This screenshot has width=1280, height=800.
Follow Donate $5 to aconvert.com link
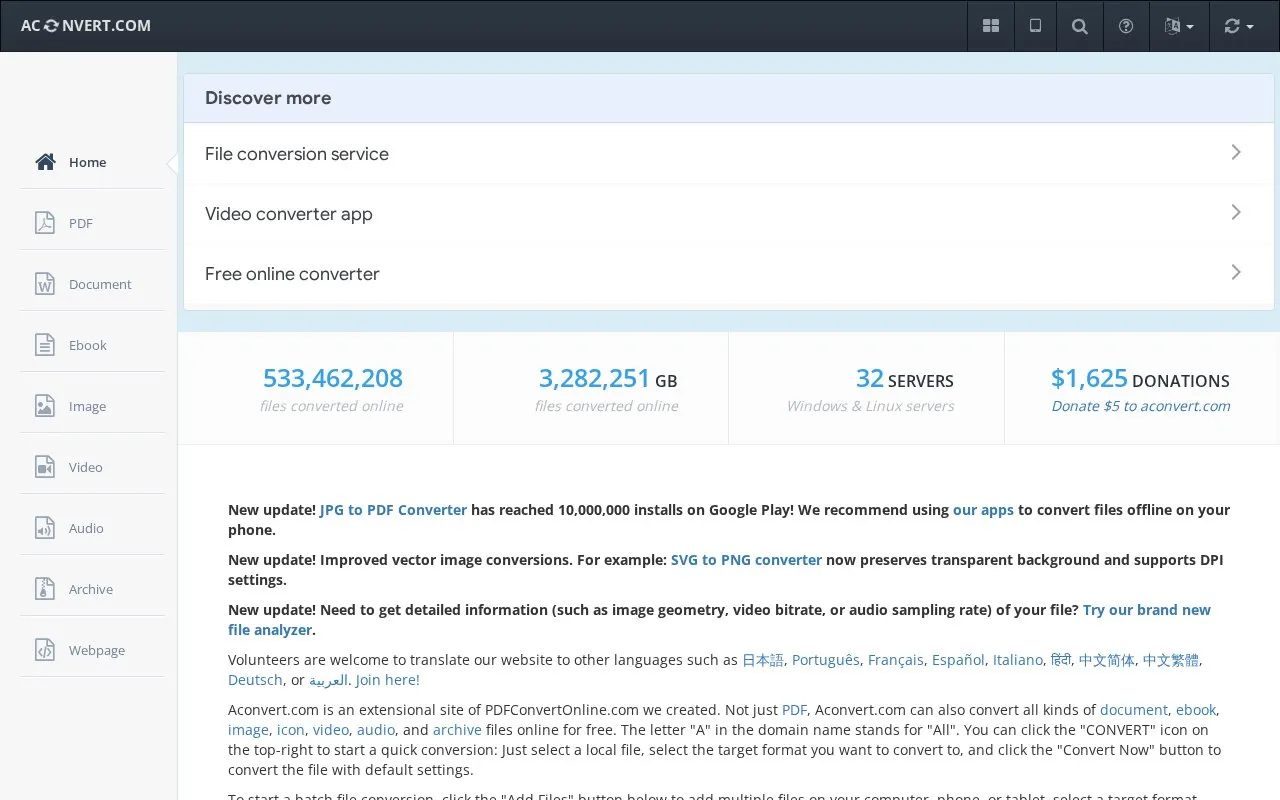coord(1141,406)
